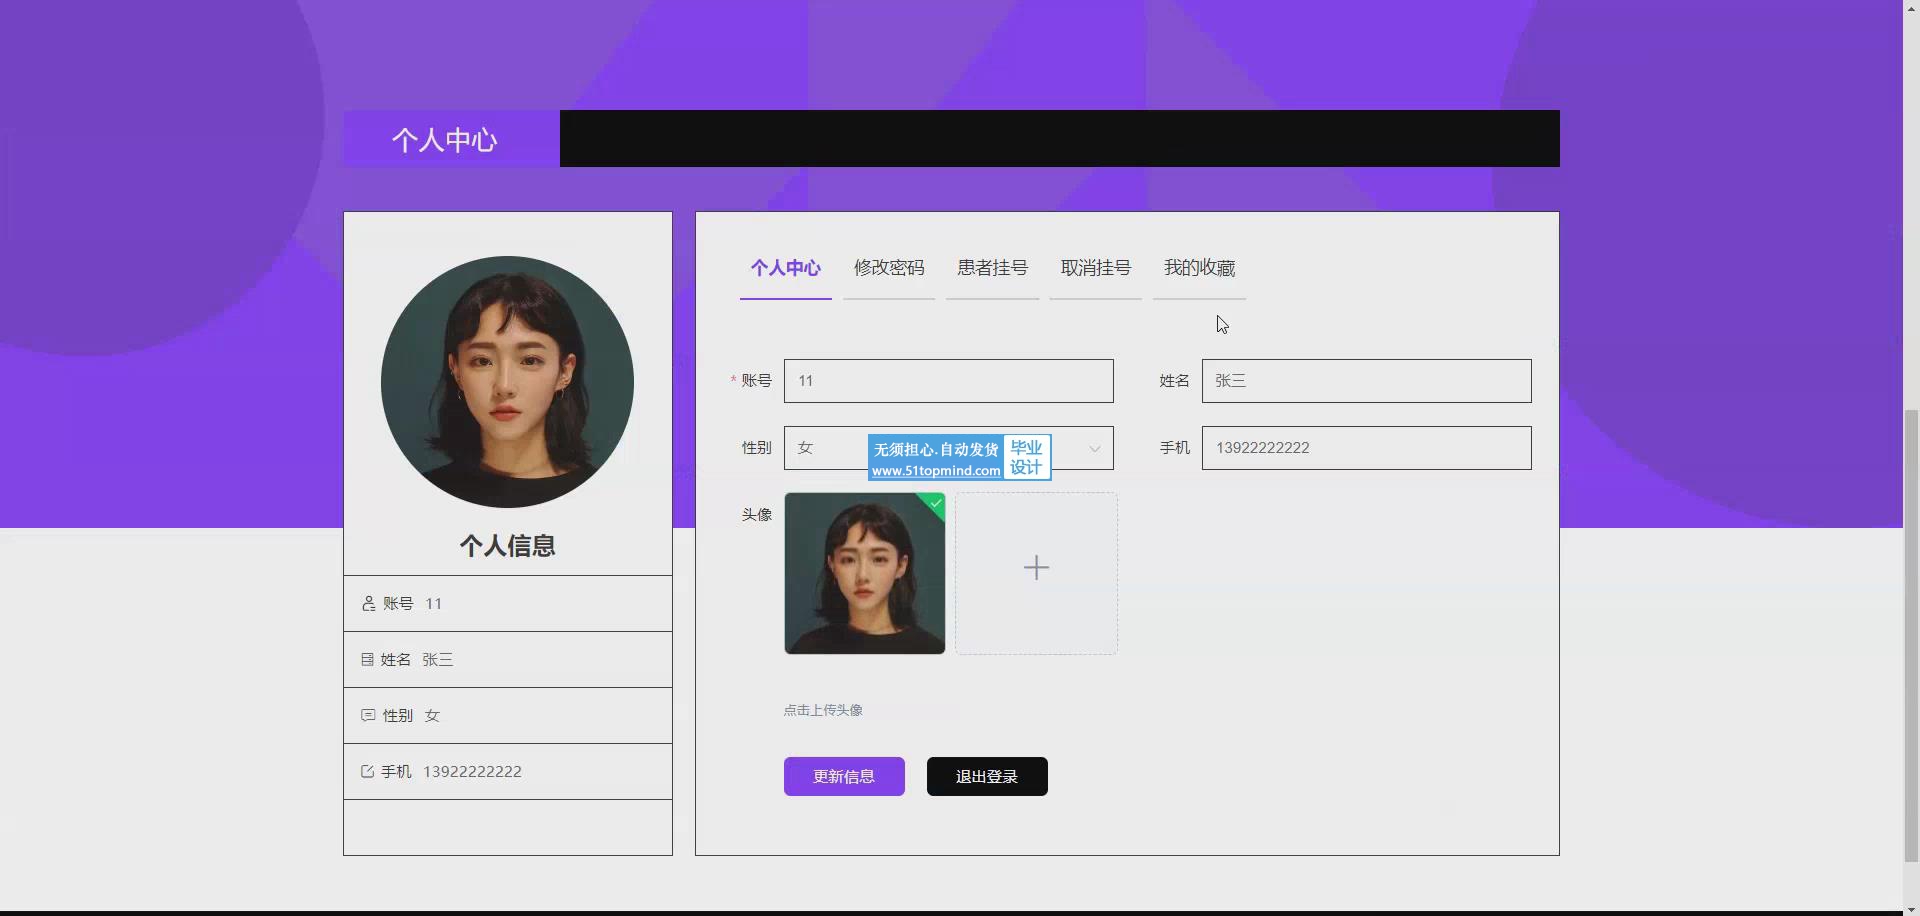Click the 个人信息 heading
Viewport: 1920px width, 916px height.
507,546
